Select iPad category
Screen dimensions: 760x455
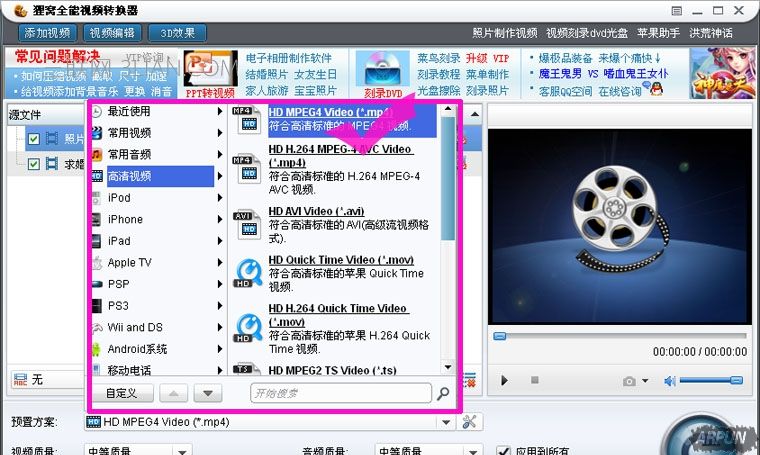click(x=119, y=241)
